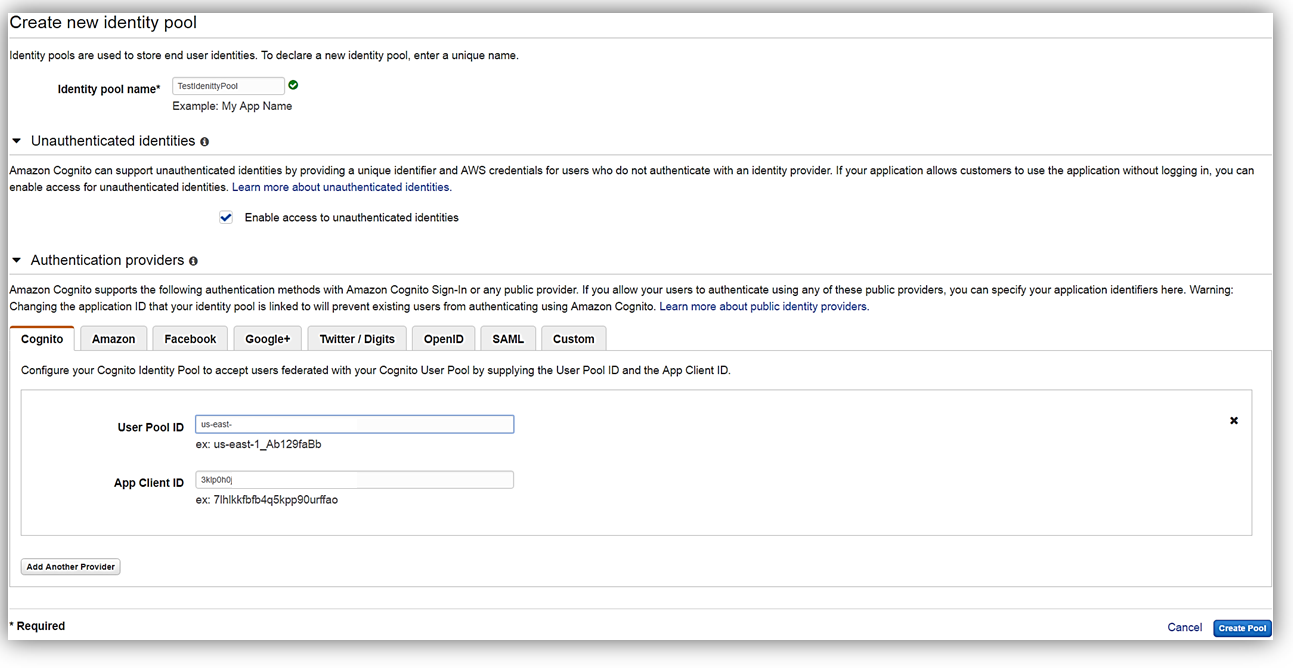Collapse the Authentication providers section
Viewport: 1293px width, 668px height.
[x=16, y=260]
